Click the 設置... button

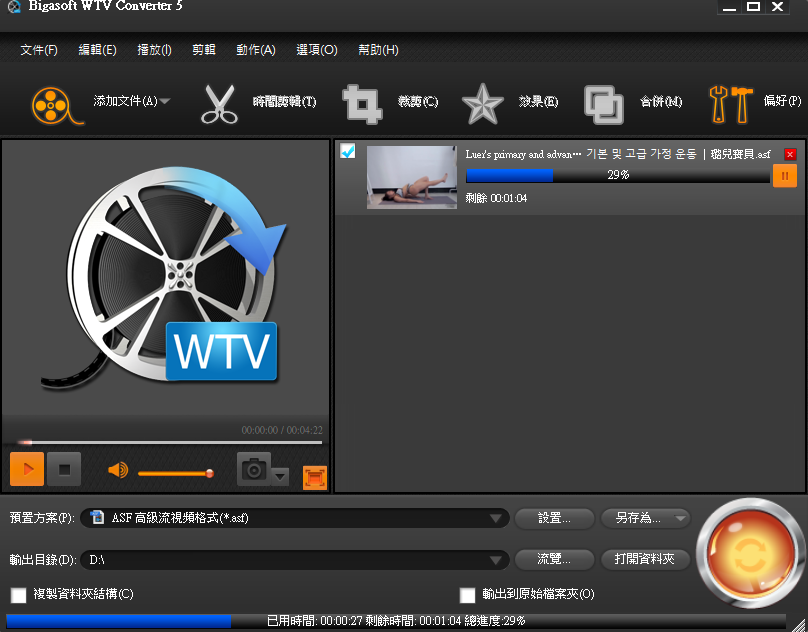(x=554, y=518)
